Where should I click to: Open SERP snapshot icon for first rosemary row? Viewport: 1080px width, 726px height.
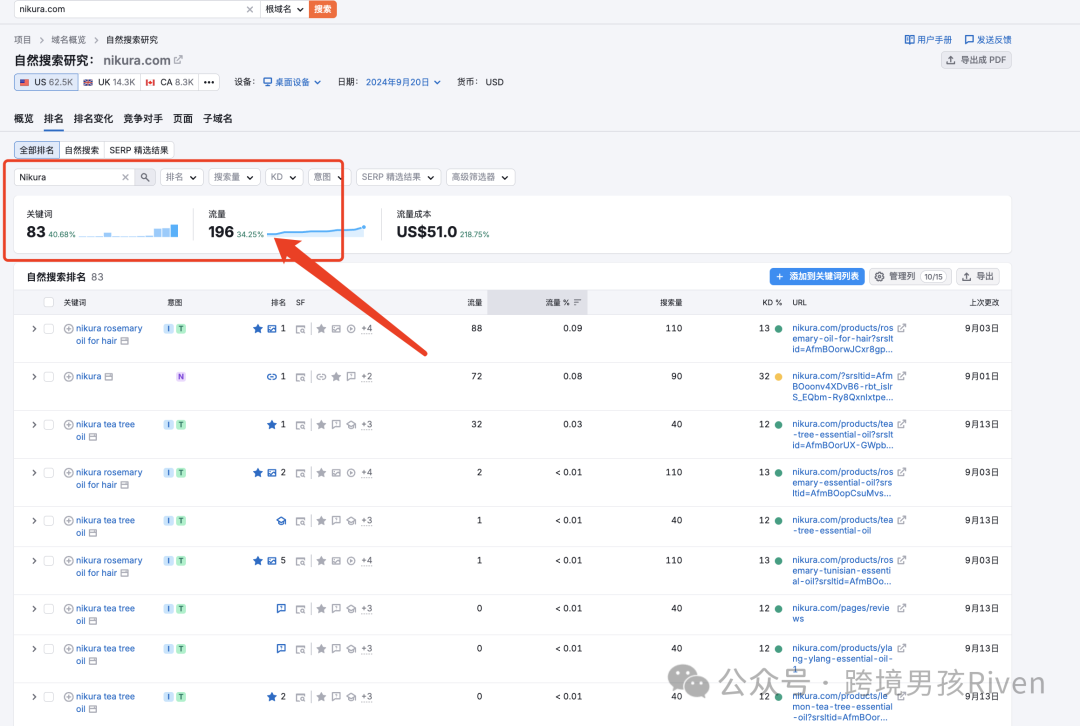tap(300, 329)
